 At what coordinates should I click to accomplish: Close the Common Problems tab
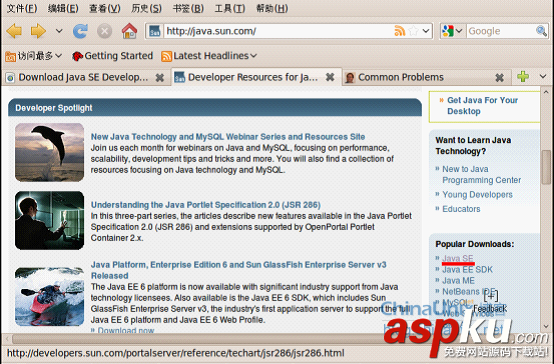pos(499,77)
